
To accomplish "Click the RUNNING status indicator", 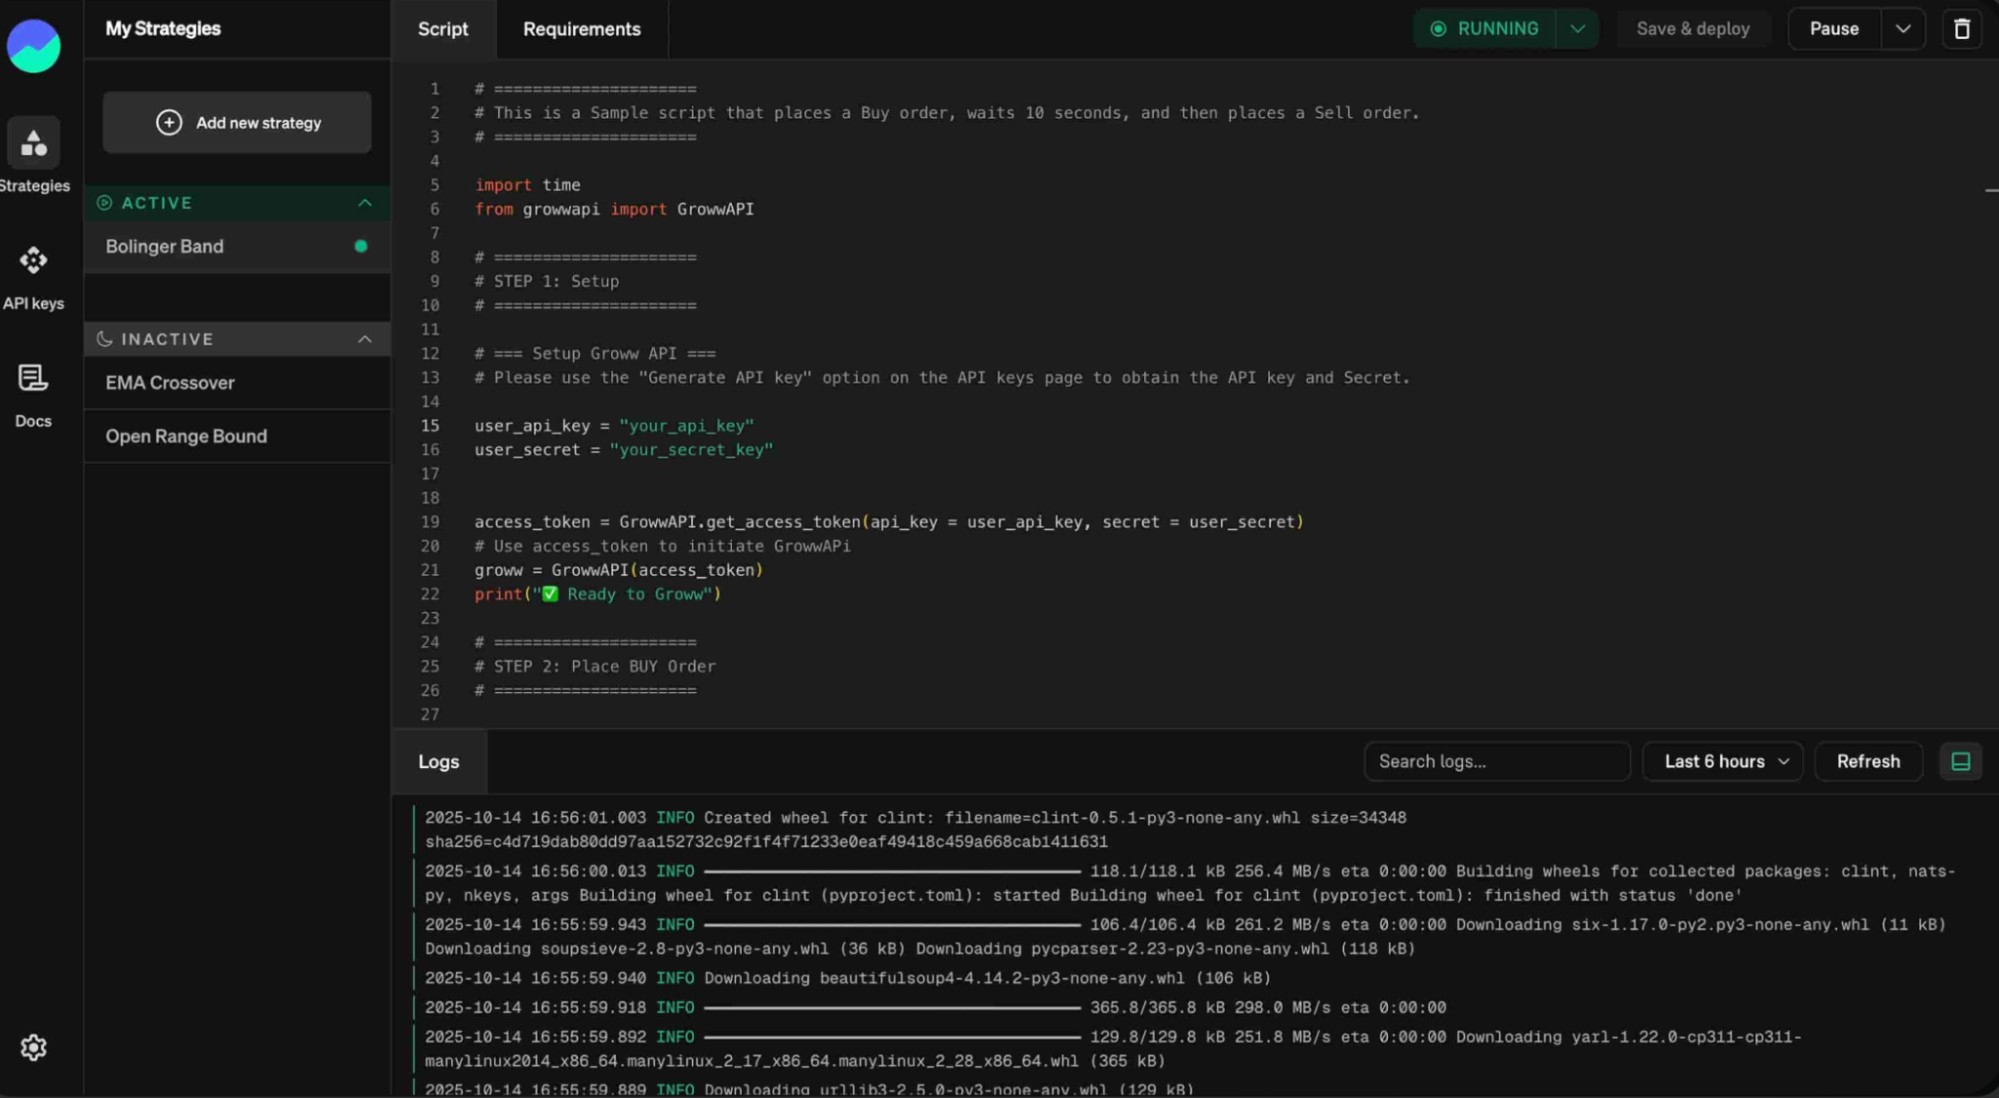I will pyautogui.click(x=1484, y=29).
